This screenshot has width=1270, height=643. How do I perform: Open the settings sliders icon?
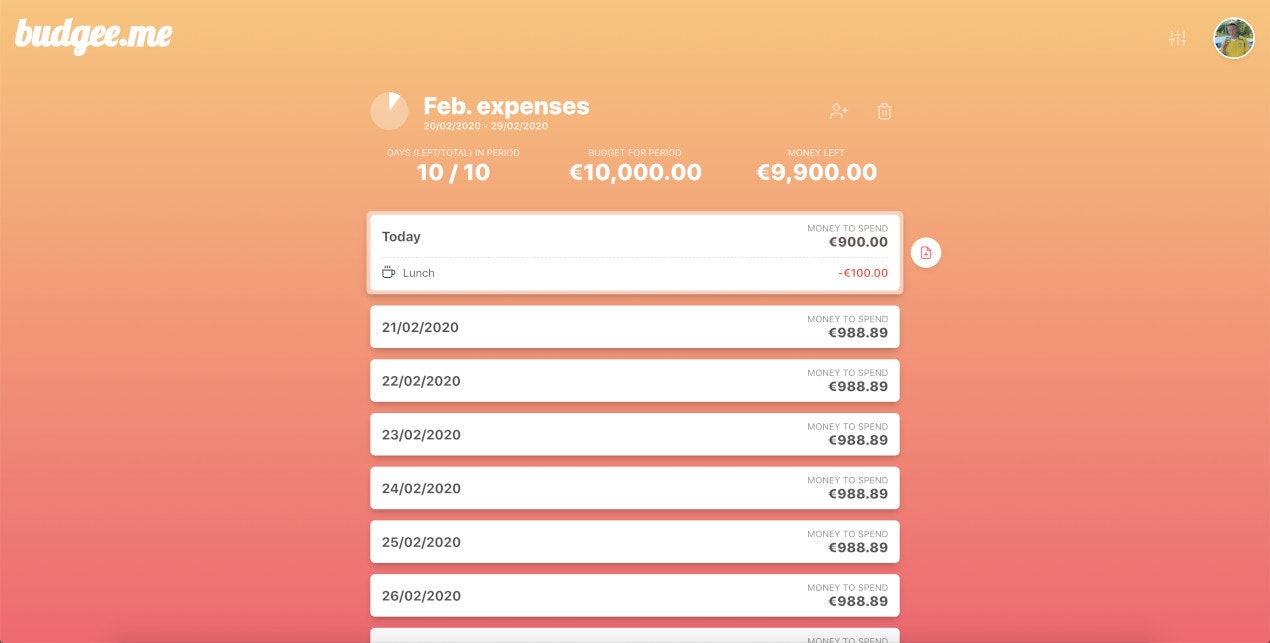[x=1178, y=38]
